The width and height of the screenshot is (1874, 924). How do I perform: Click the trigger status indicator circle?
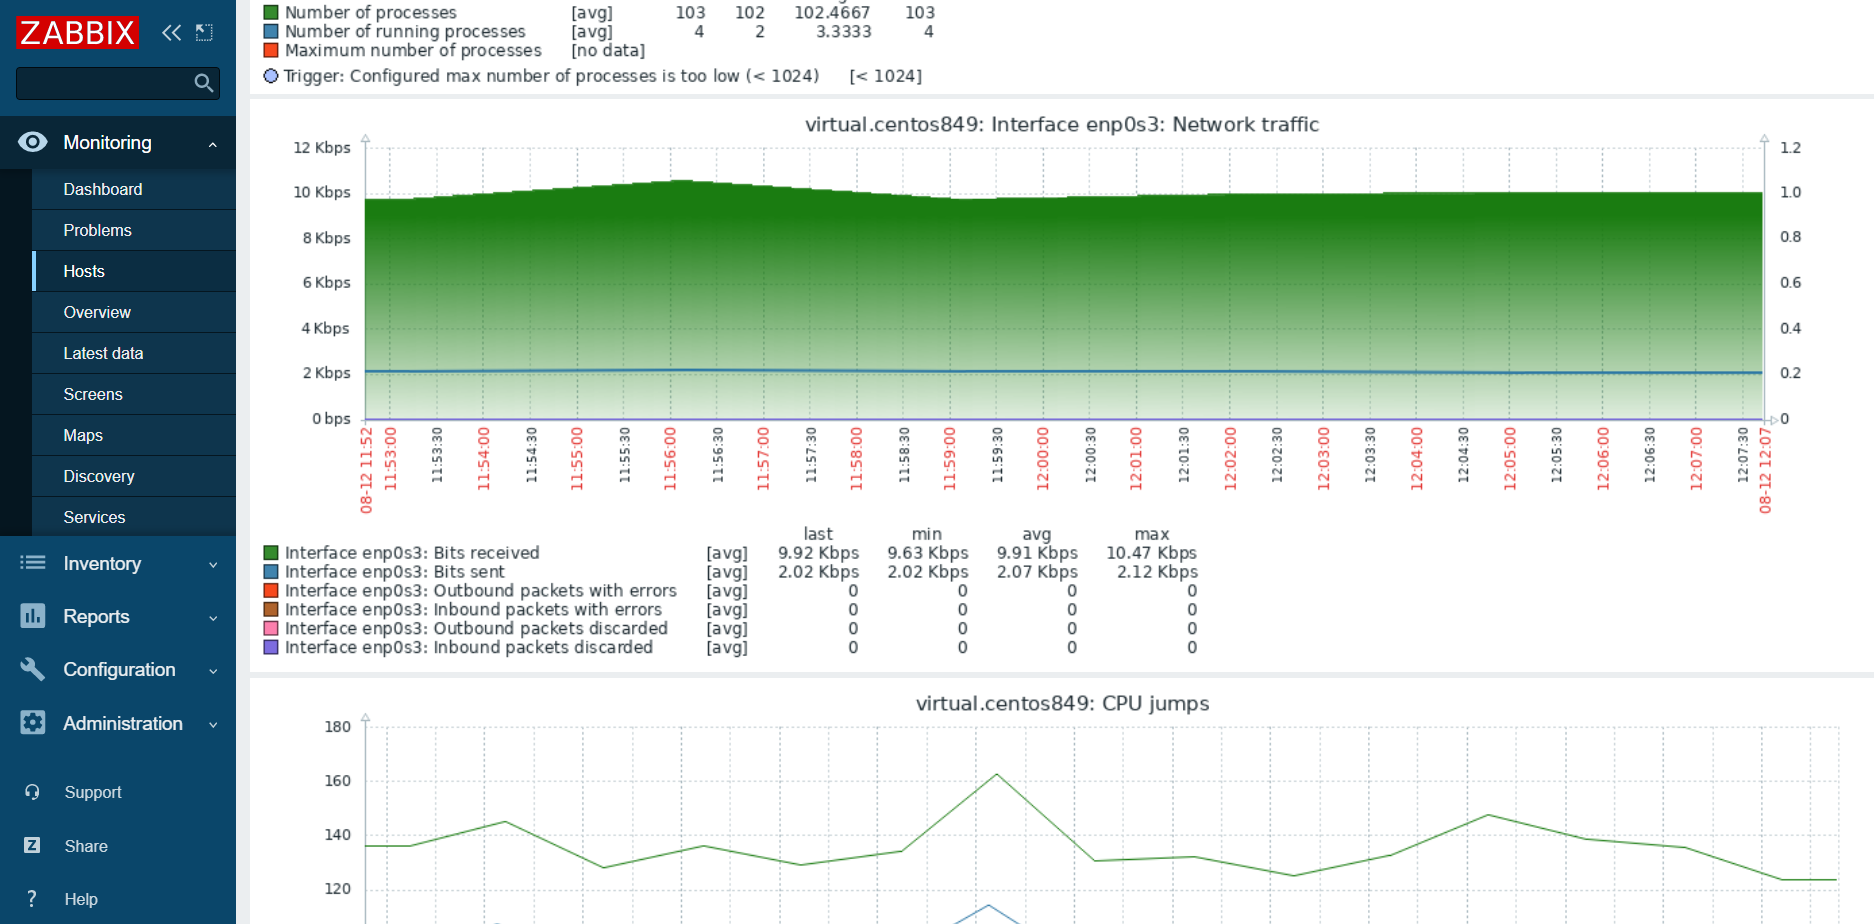(x=270, y=76)
